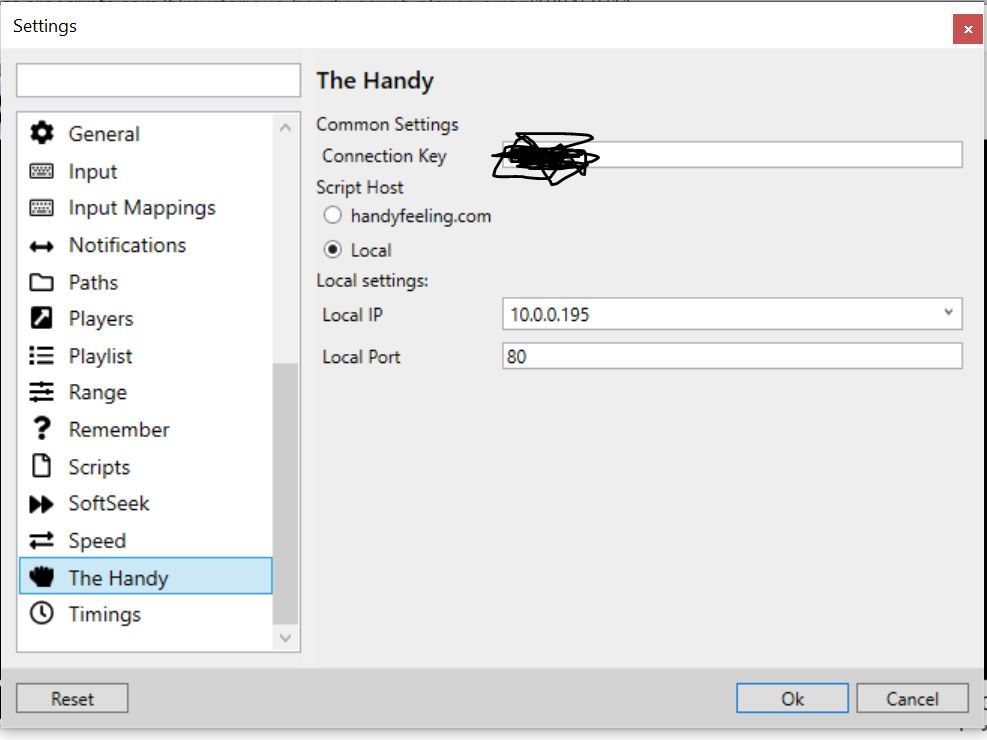Click the Connection Key text field
This screenshot has width=987, height=740.
[732, 155]
